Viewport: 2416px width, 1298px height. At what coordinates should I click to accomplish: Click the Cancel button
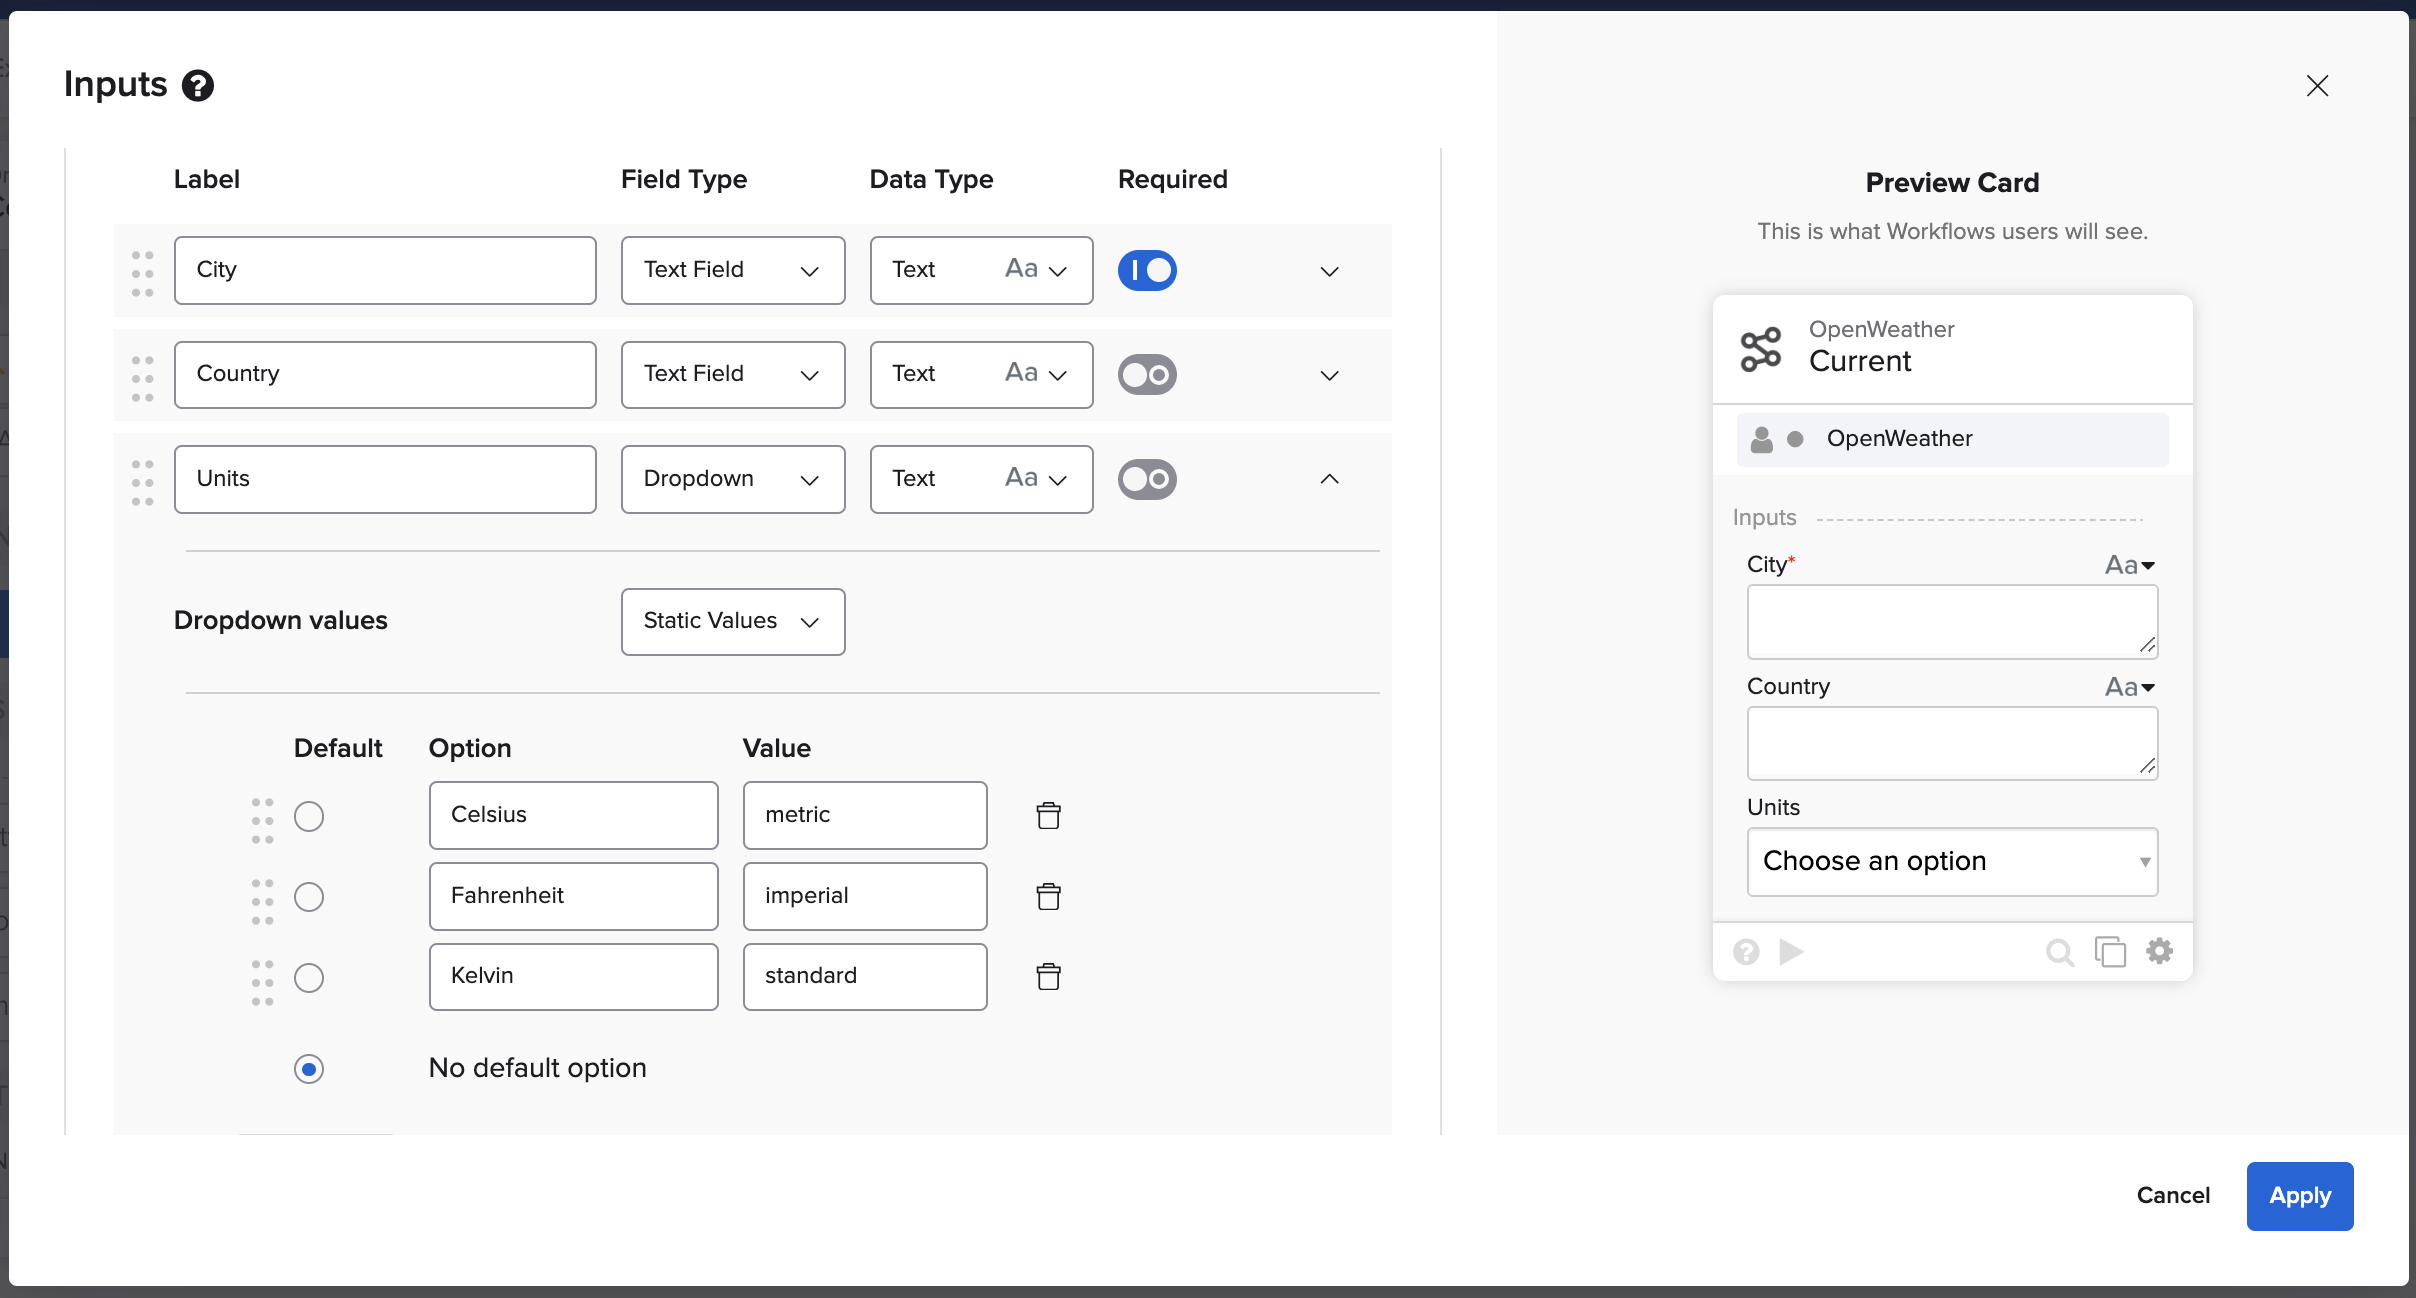point(2173,1196)
